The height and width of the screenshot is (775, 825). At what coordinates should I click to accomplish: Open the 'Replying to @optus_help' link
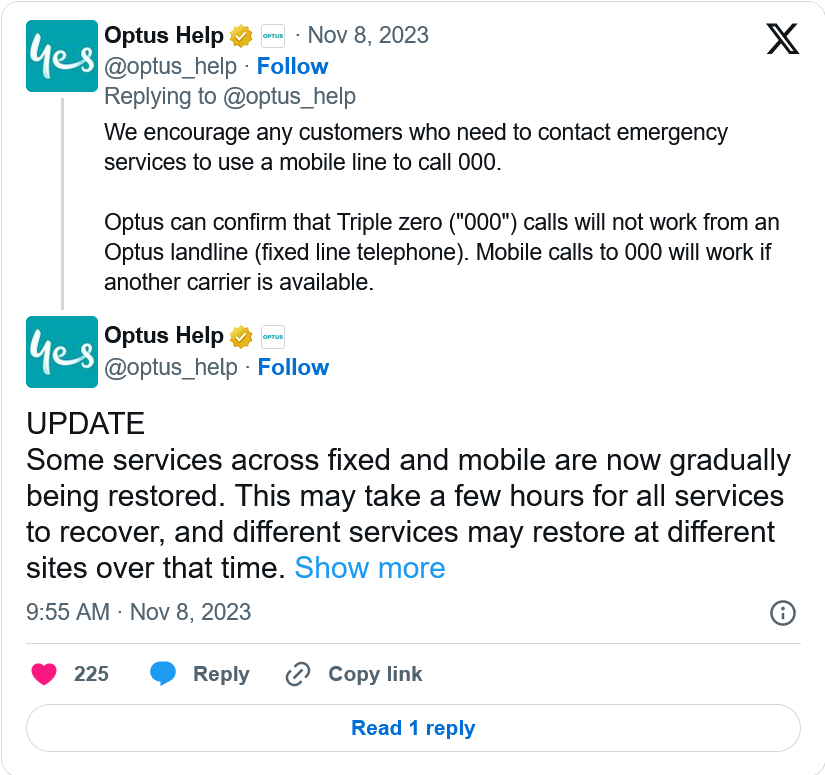click(x=230, y=96)
